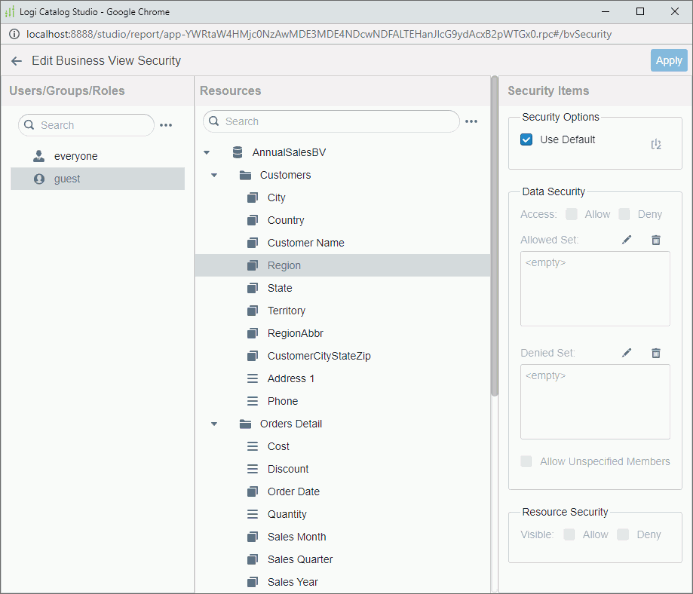Viewport: 693px width, 594px height.
Task: Select the guest user icon
Action: [x=39, y=179]
